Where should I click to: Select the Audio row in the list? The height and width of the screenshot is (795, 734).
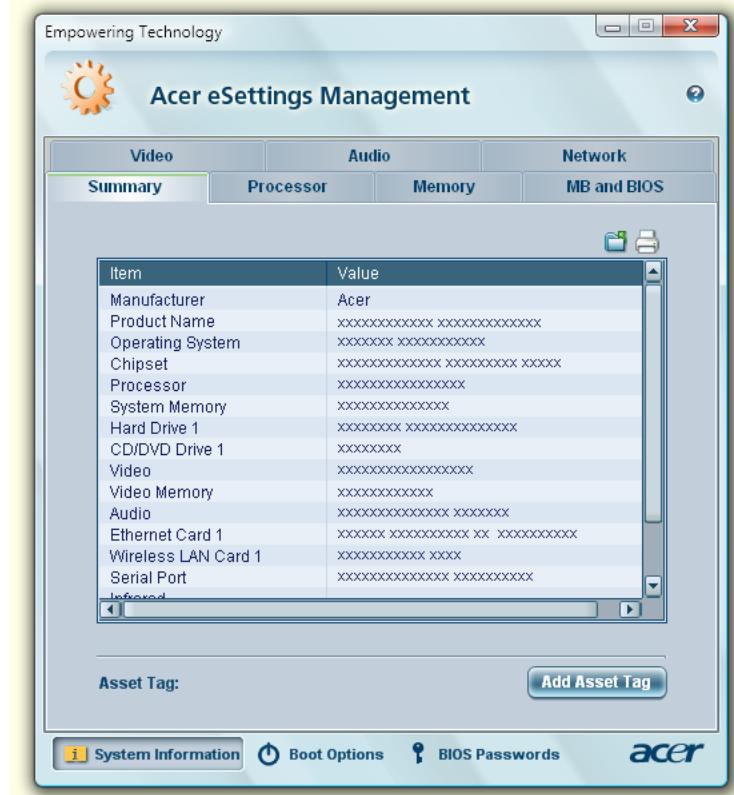click(371, 513)
